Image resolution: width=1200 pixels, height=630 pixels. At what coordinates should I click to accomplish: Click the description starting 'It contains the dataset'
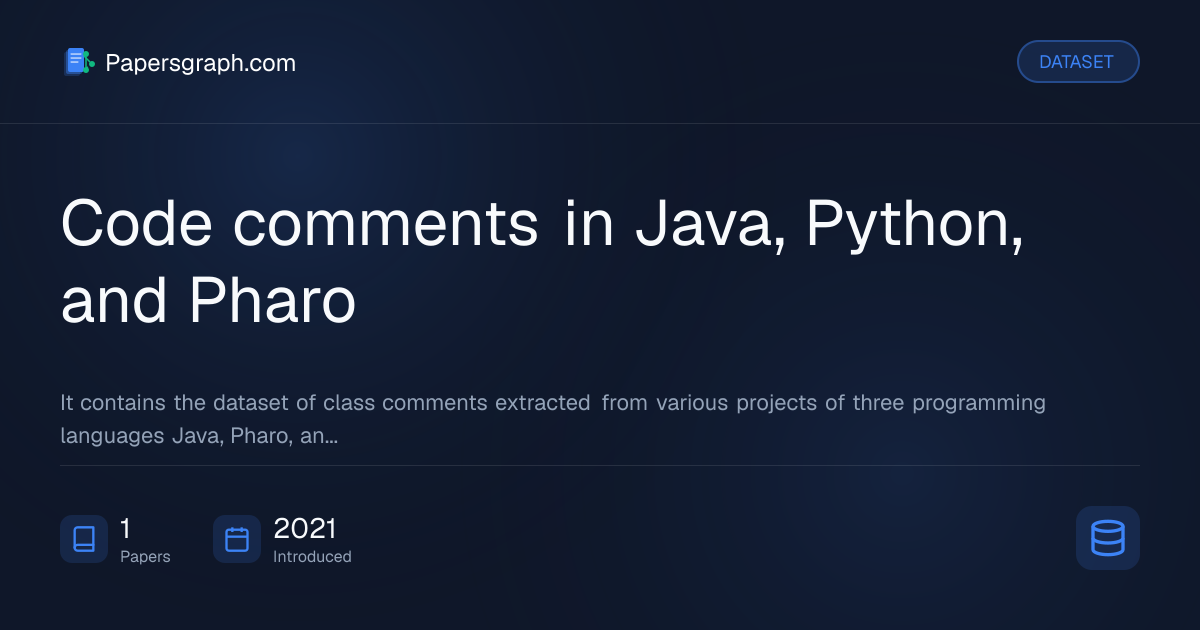point(553,419)
